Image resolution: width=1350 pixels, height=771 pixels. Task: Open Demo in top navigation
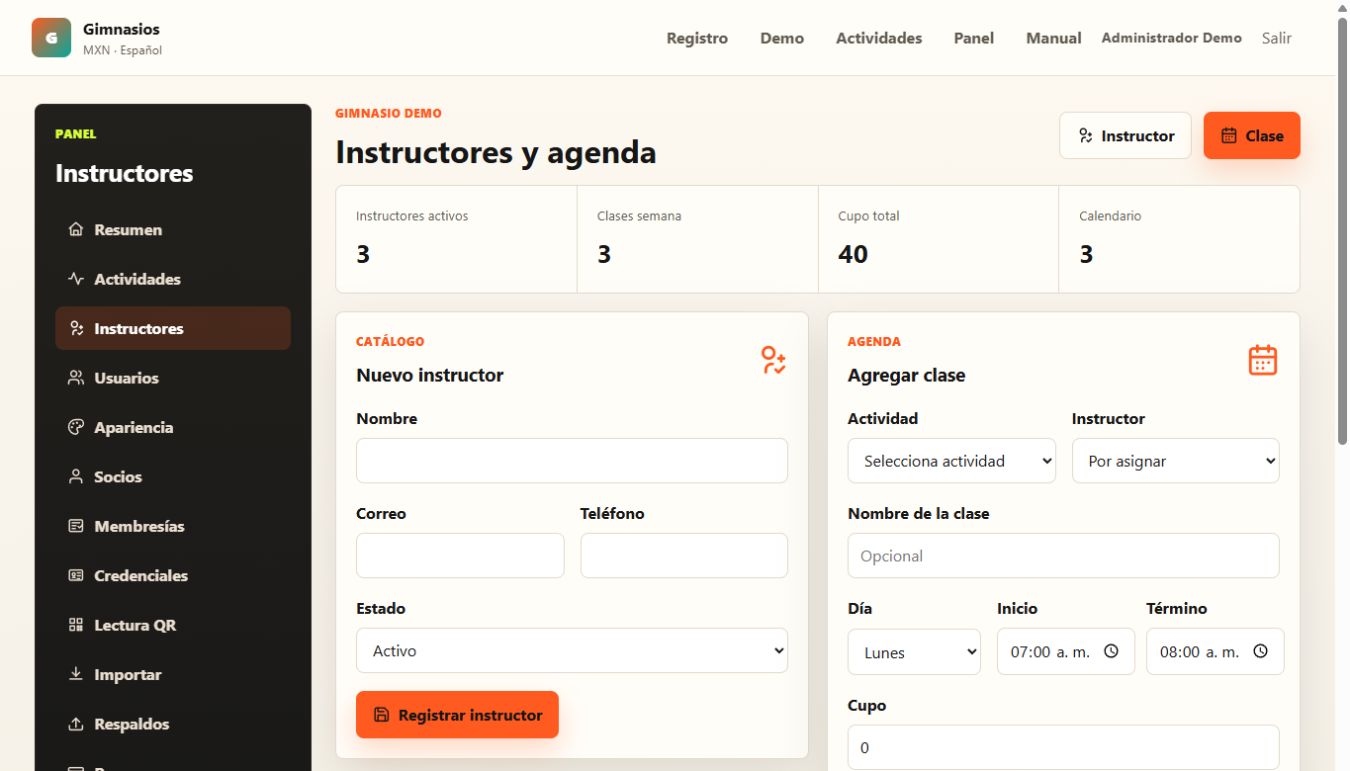coord(782,38)
